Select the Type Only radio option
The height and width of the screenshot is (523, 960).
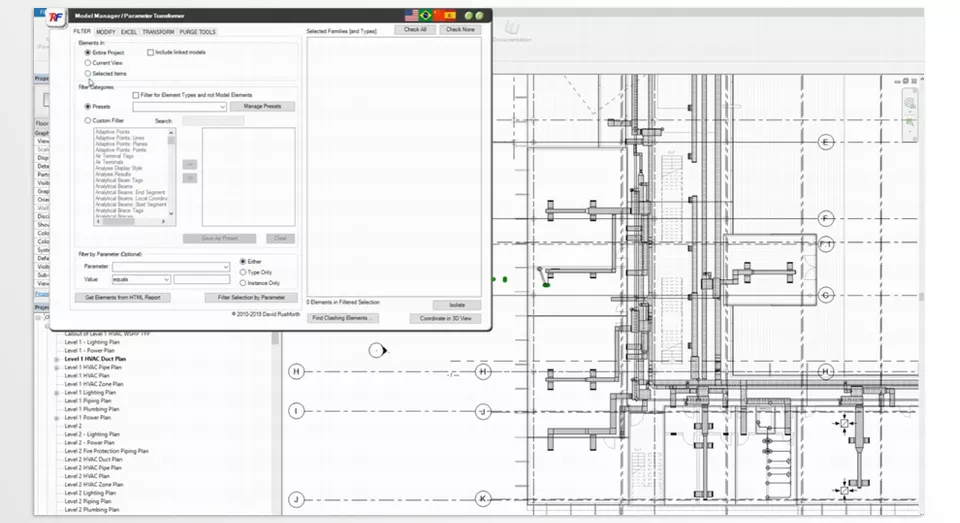pyautogui.click(x=243, y=273)
